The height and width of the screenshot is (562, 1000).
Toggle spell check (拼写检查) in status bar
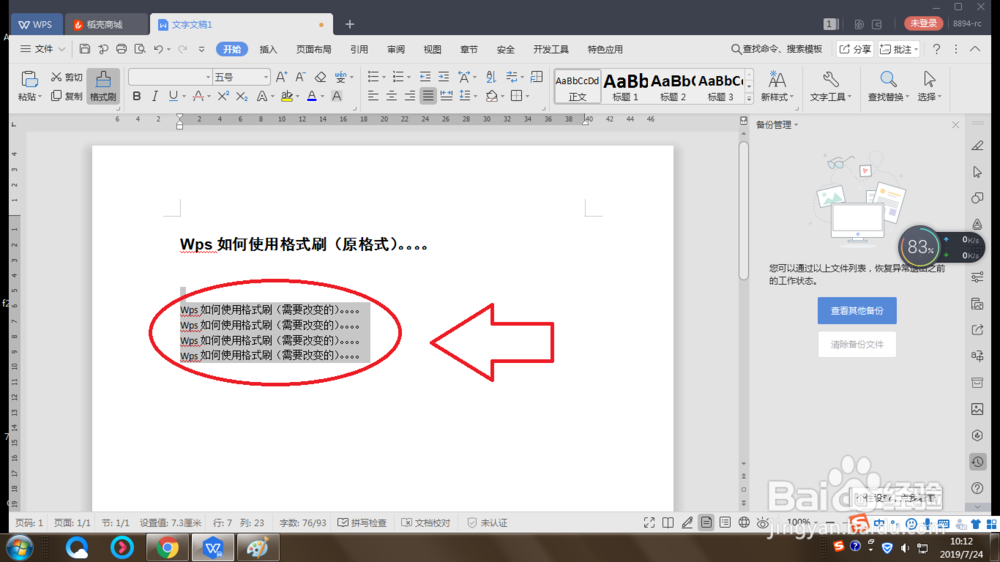pyautogui.click(x=362, y=522)
